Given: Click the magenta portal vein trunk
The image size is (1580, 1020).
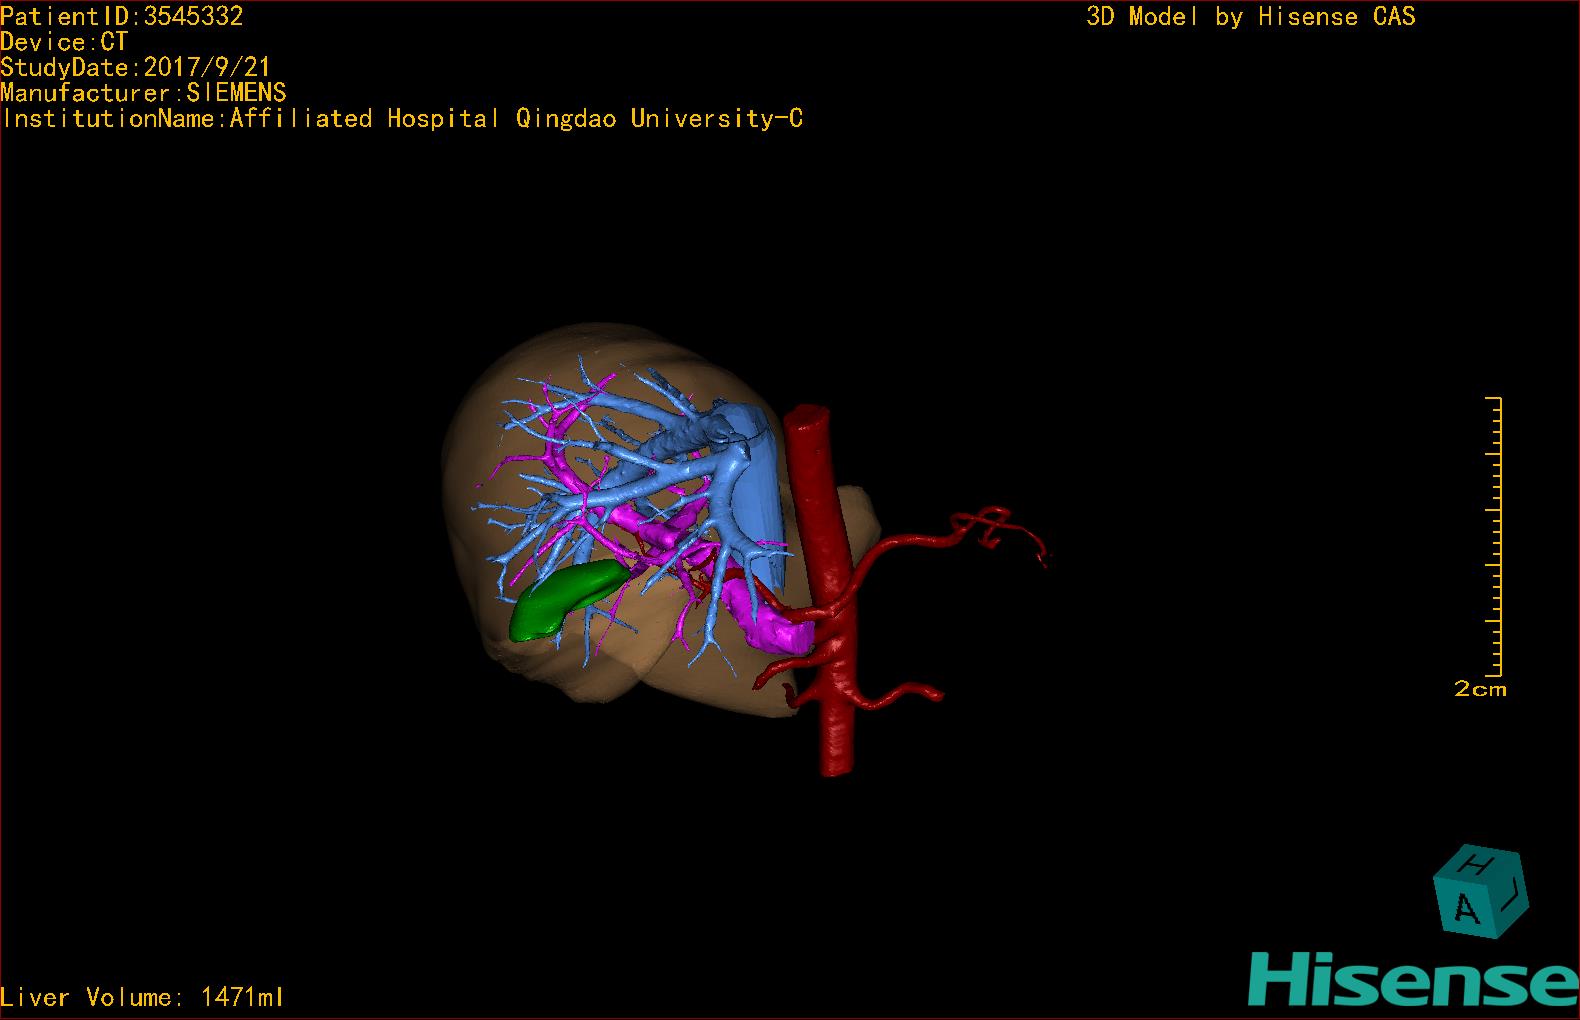Looking at the screenshot, I should (767, 615).
